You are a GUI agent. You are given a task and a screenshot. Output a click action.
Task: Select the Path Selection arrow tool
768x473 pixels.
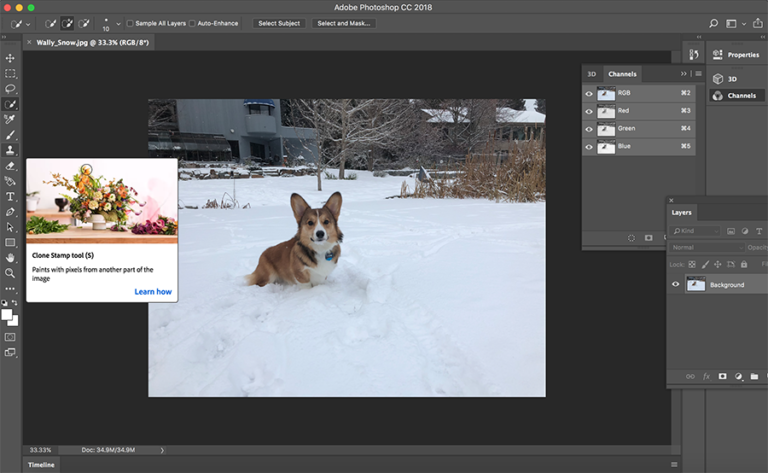(10, 227)
